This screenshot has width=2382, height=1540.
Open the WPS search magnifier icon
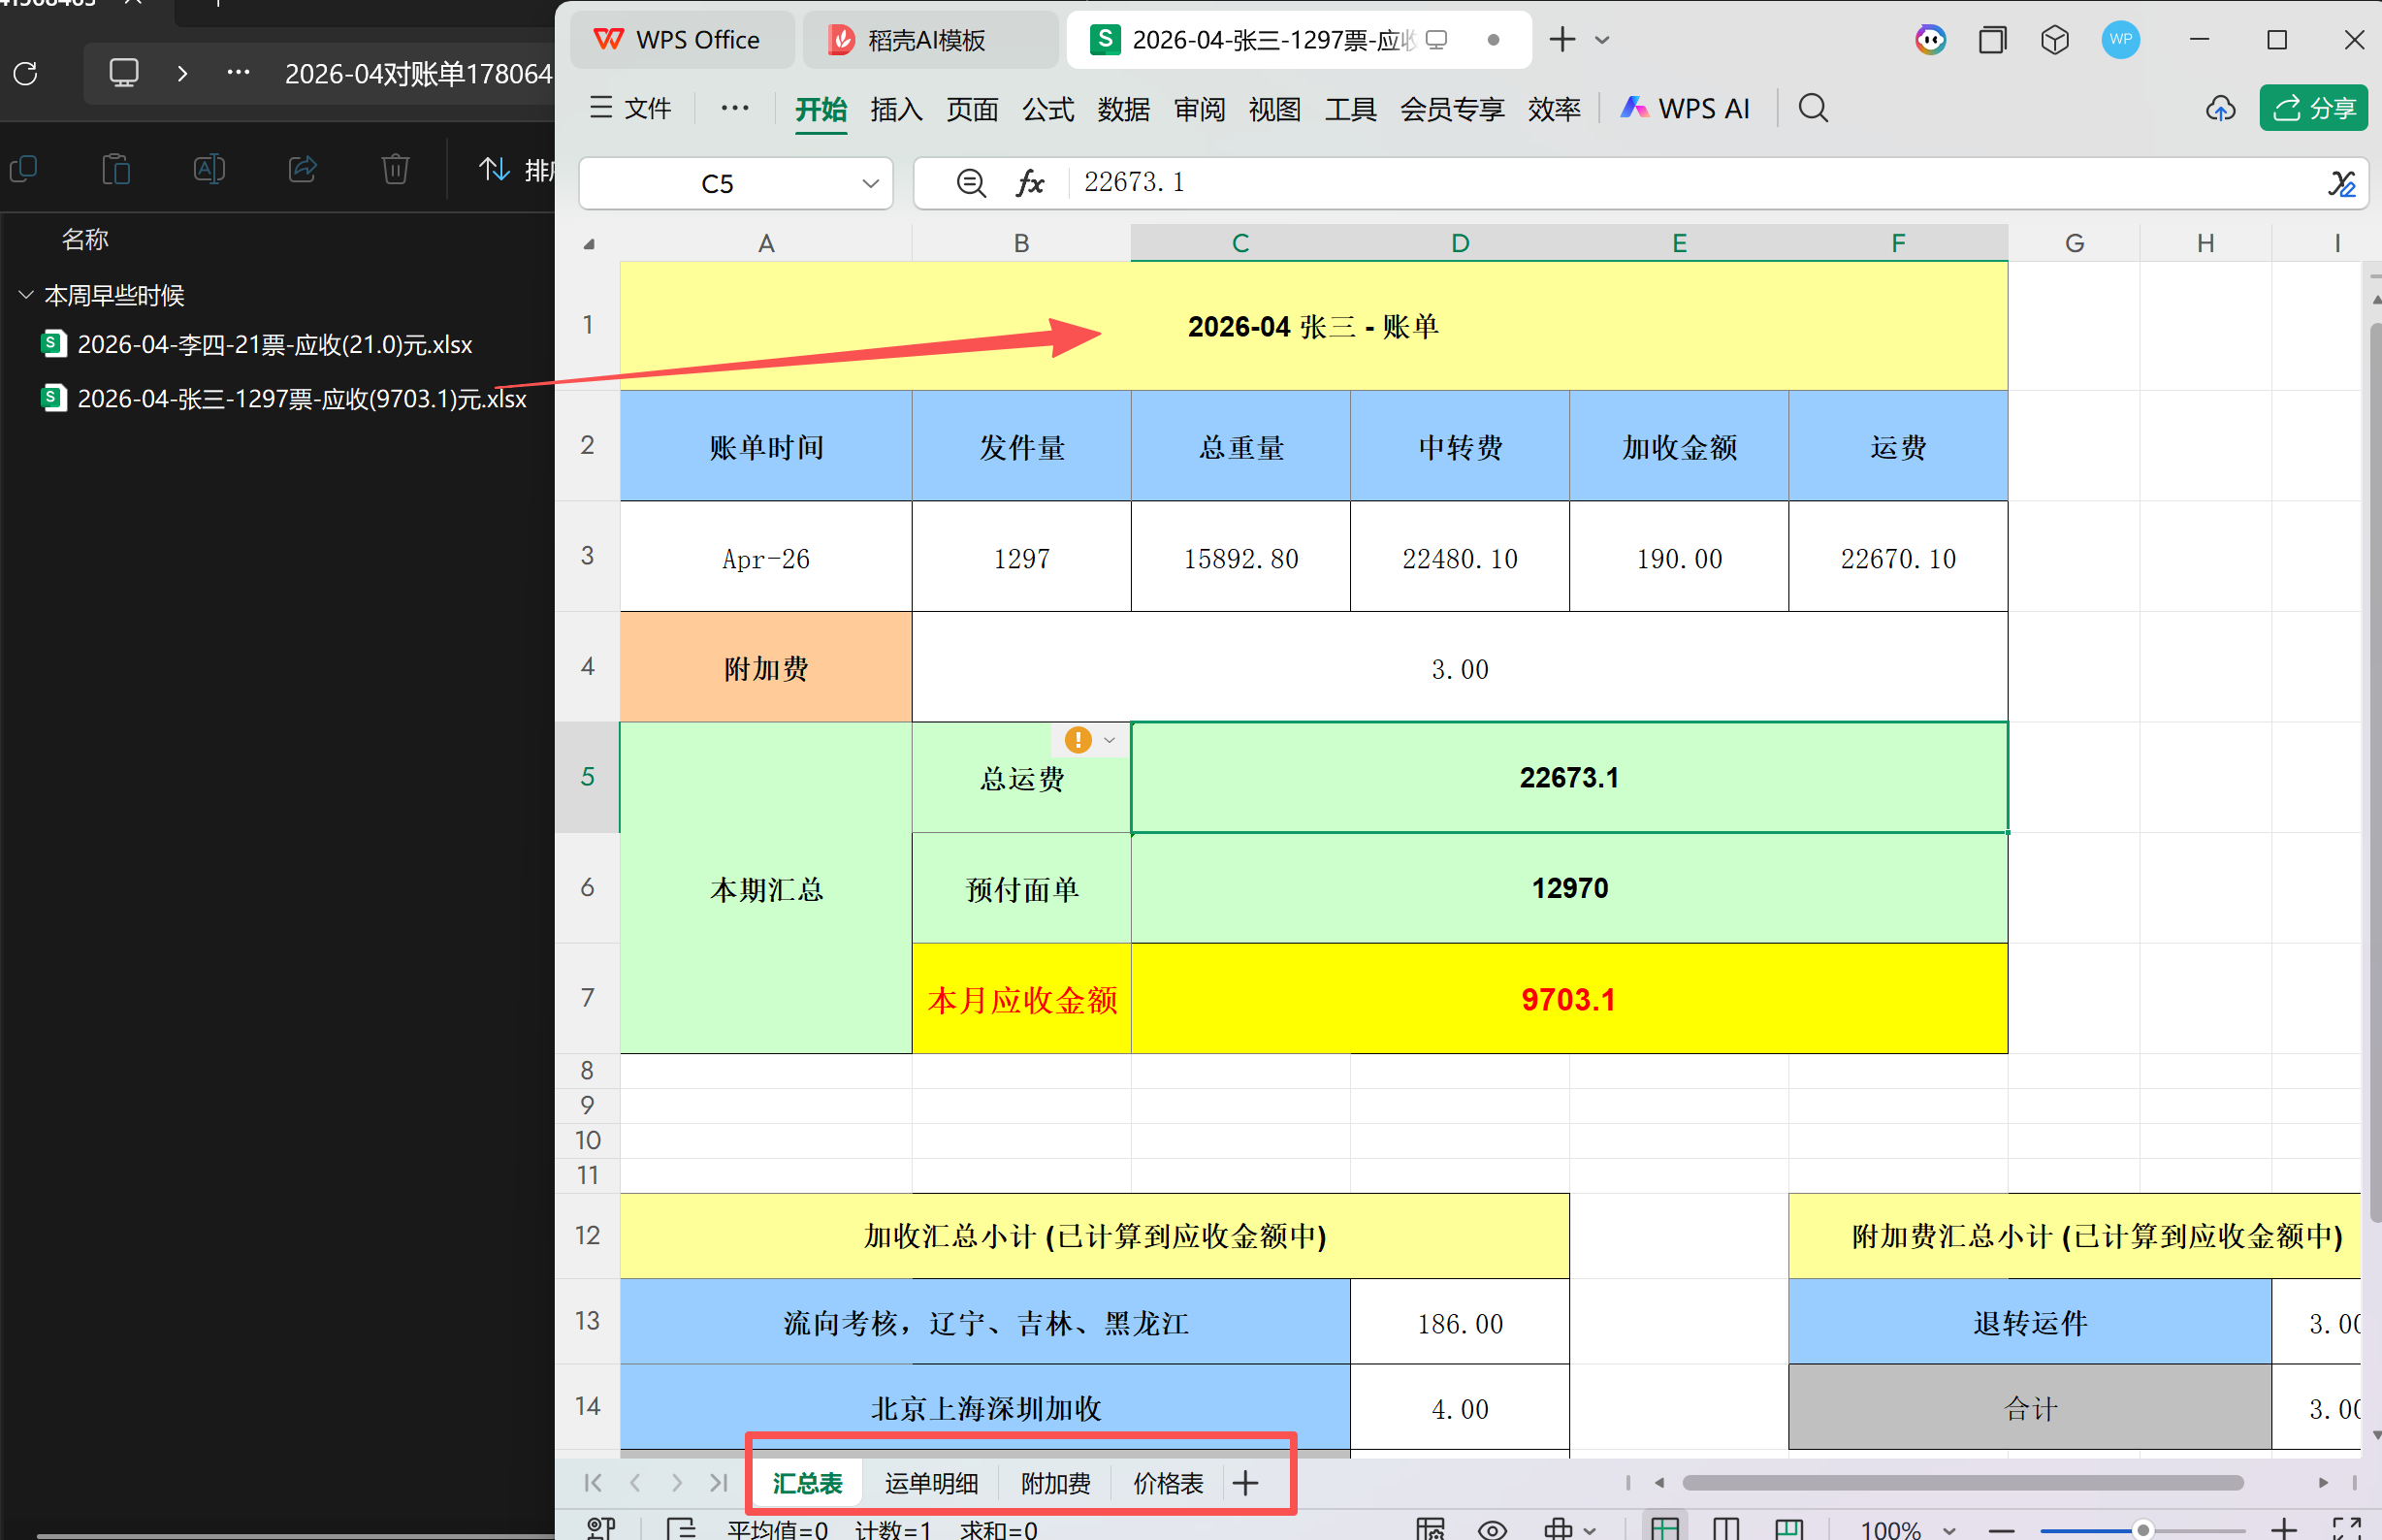coord(1813,108)
